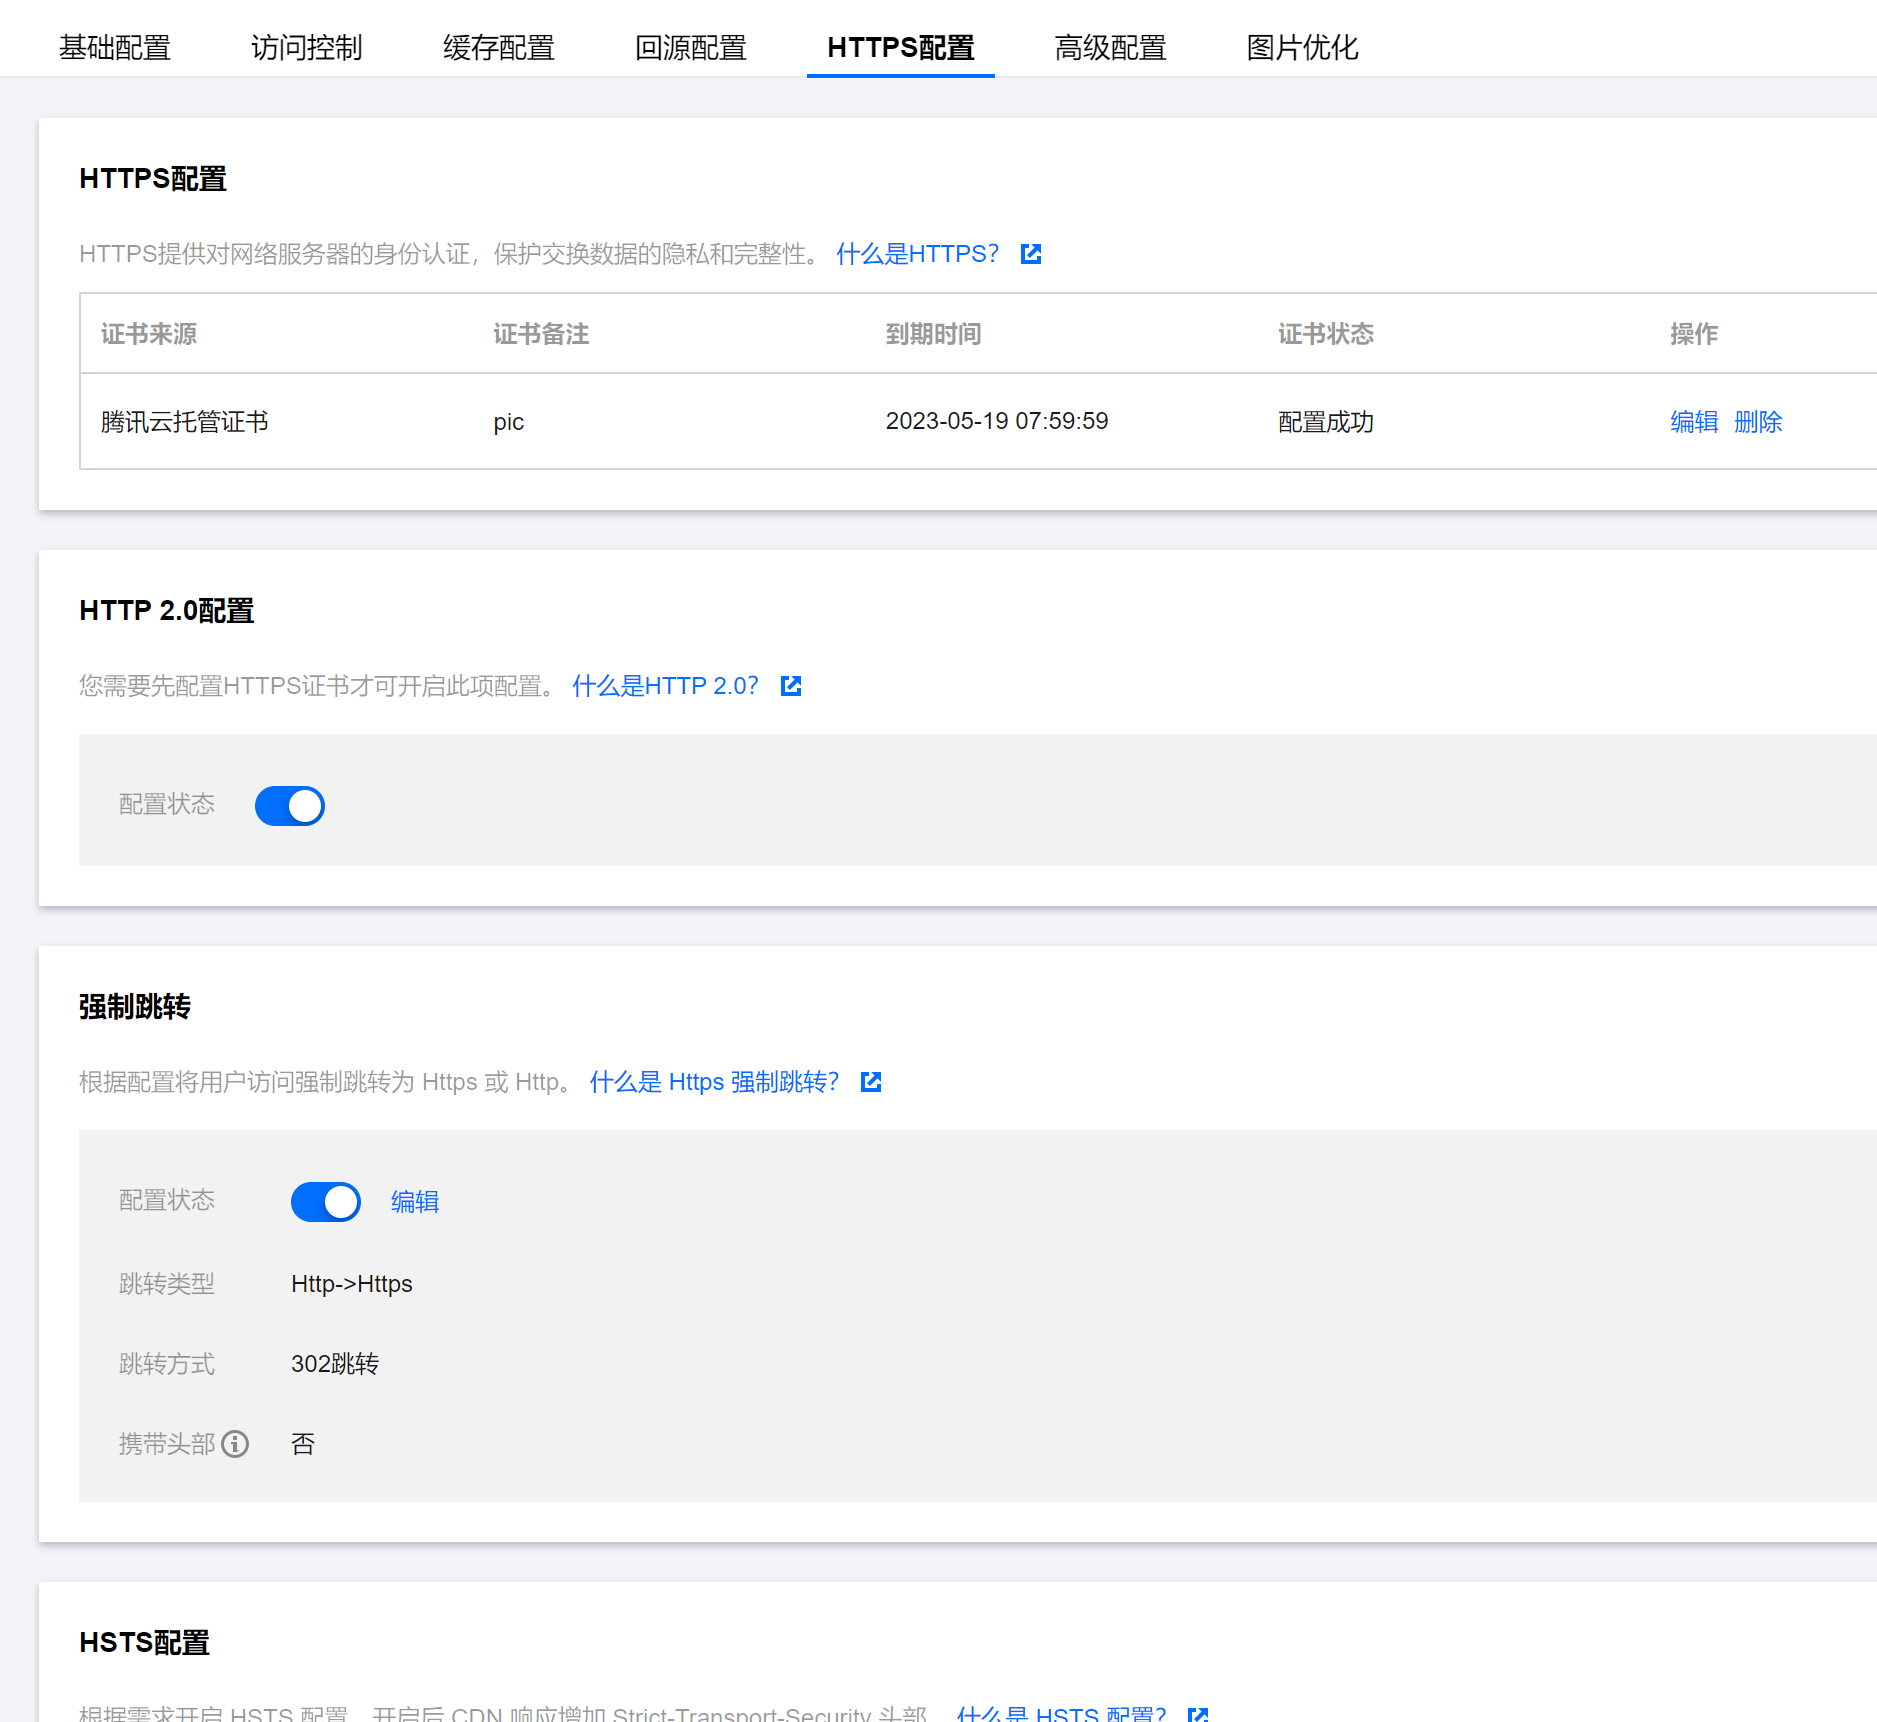Click the 证书备注 column header
This screenshot has width=1877, height=1722.
541,334
